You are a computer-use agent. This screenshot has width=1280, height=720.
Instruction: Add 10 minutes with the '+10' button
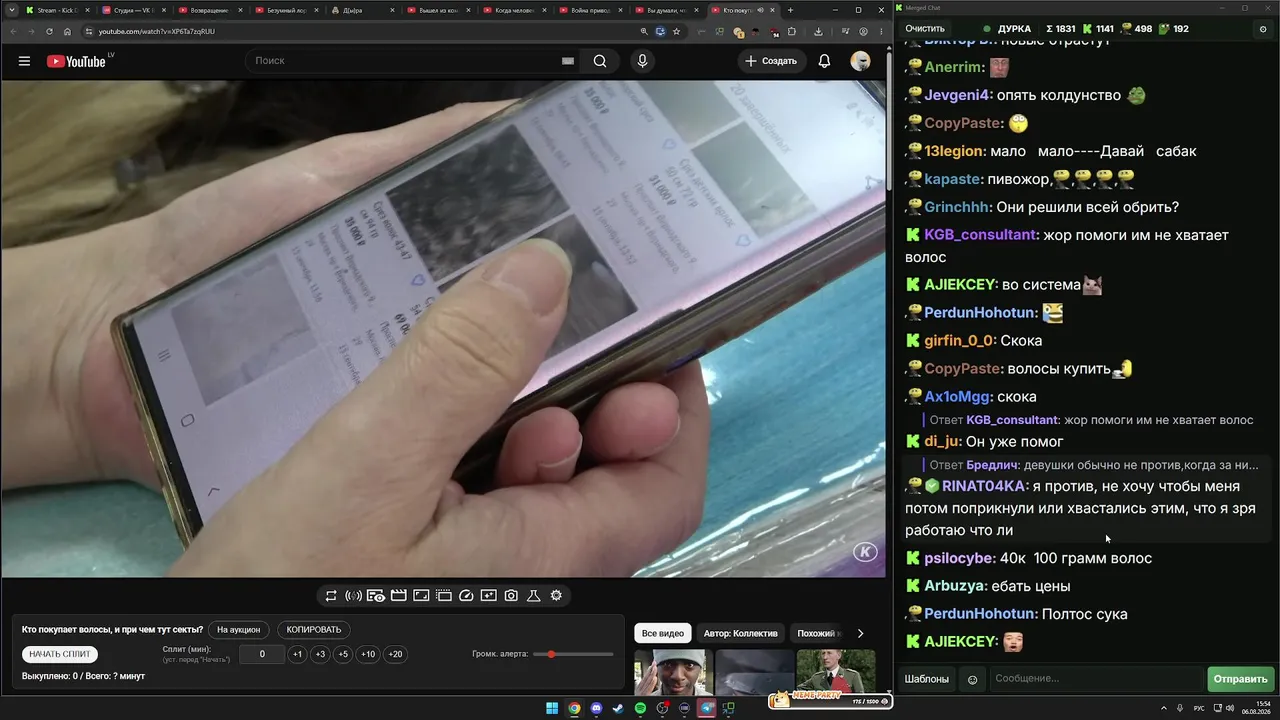(368, 654)
